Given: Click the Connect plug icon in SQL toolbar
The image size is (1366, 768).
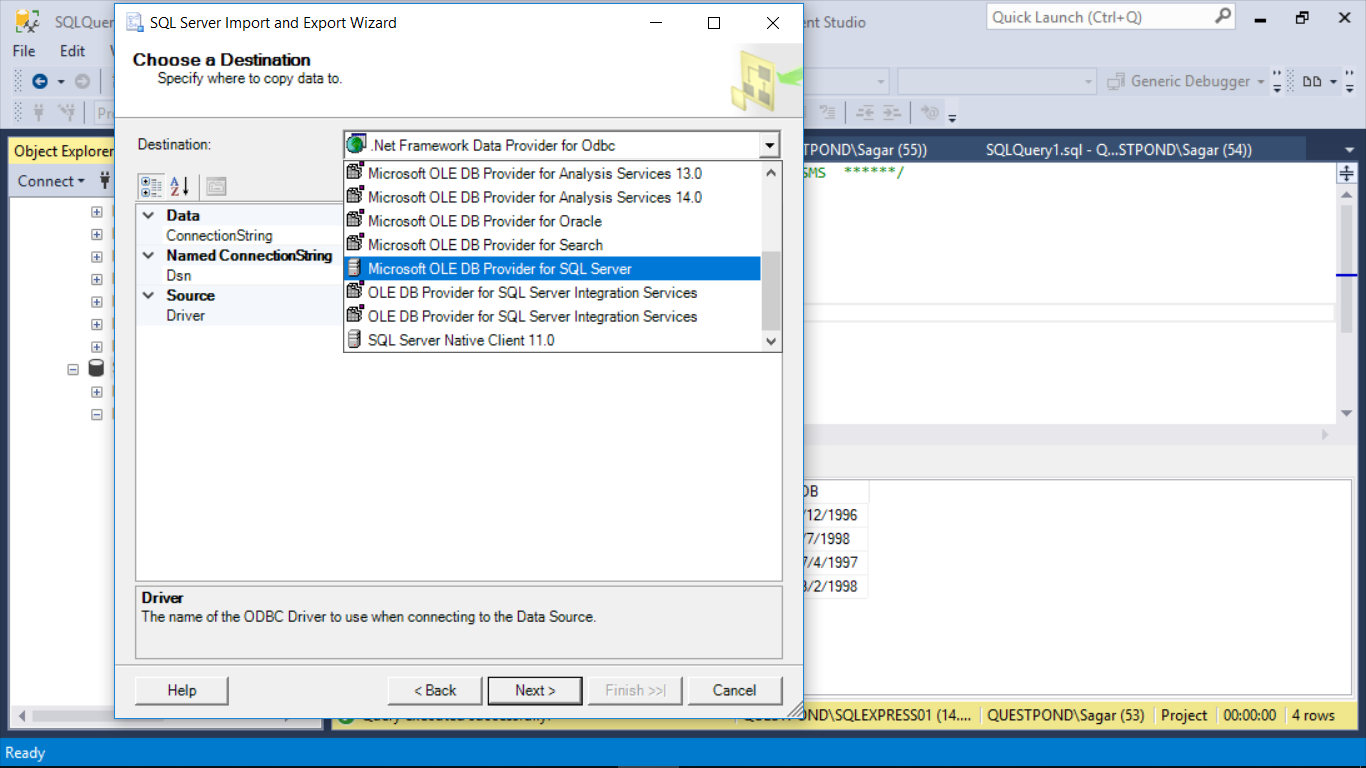Looking at the screenshot, I should (x=40, y=113).
